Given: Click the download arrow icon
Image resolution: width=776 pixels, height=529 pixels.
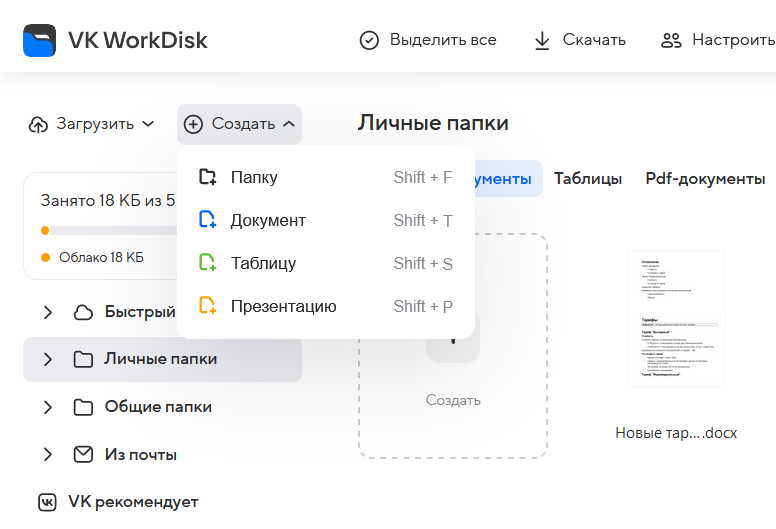Looking at the screenshot, I should pyautogui.click(x=542, y=40).
